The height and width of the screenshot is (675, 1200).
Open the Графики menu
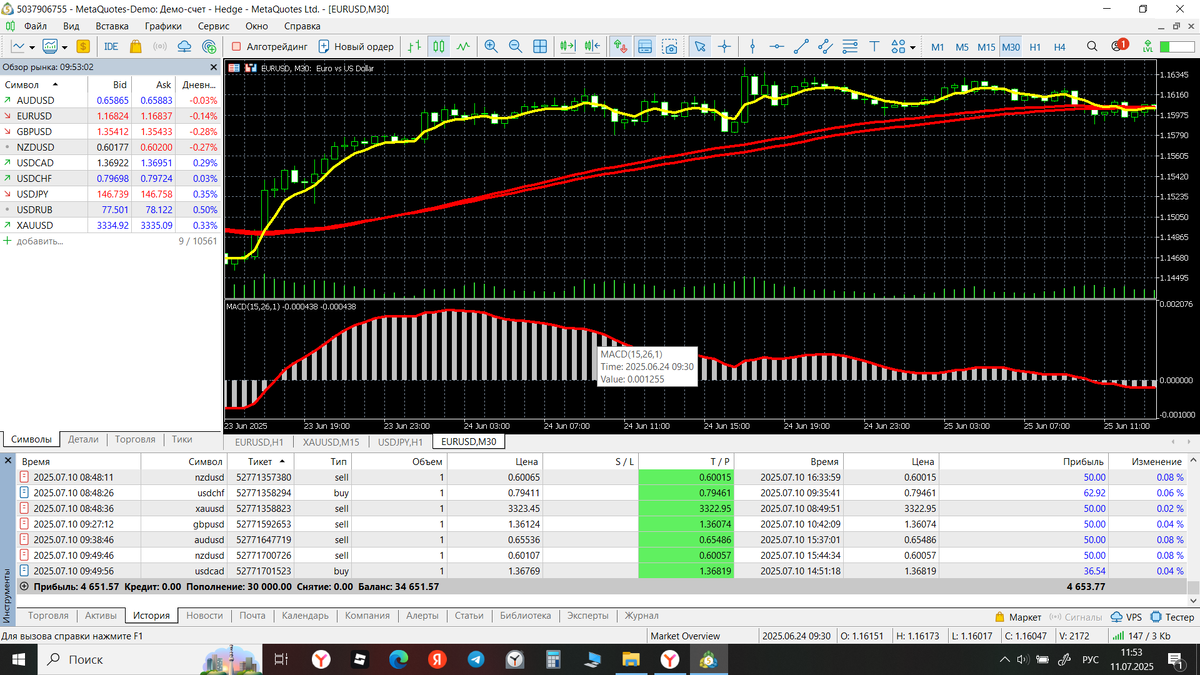[163, 25]
